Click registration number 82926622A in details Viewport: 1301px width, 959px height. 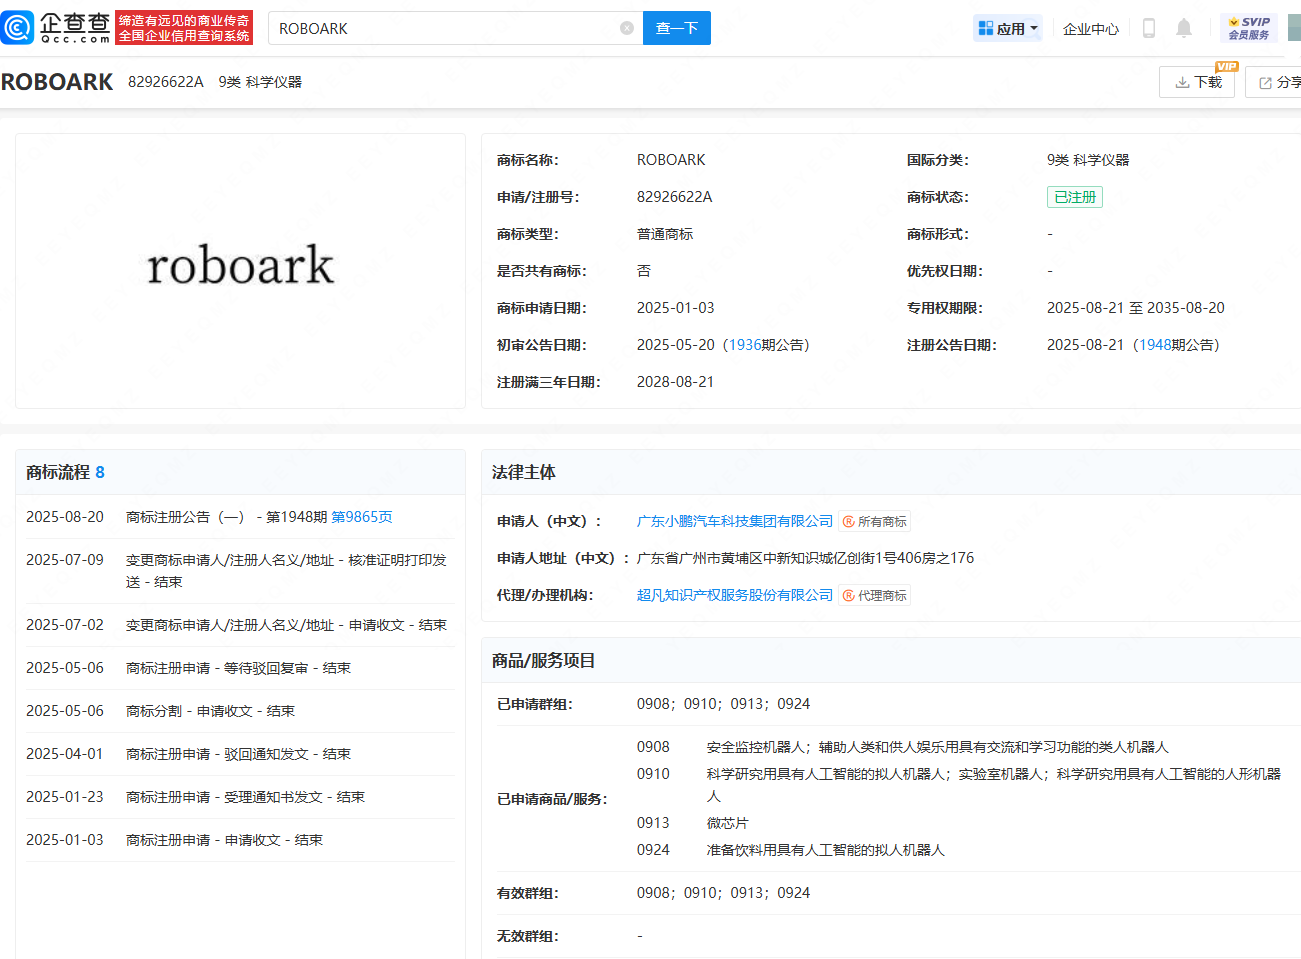(675, 197)
